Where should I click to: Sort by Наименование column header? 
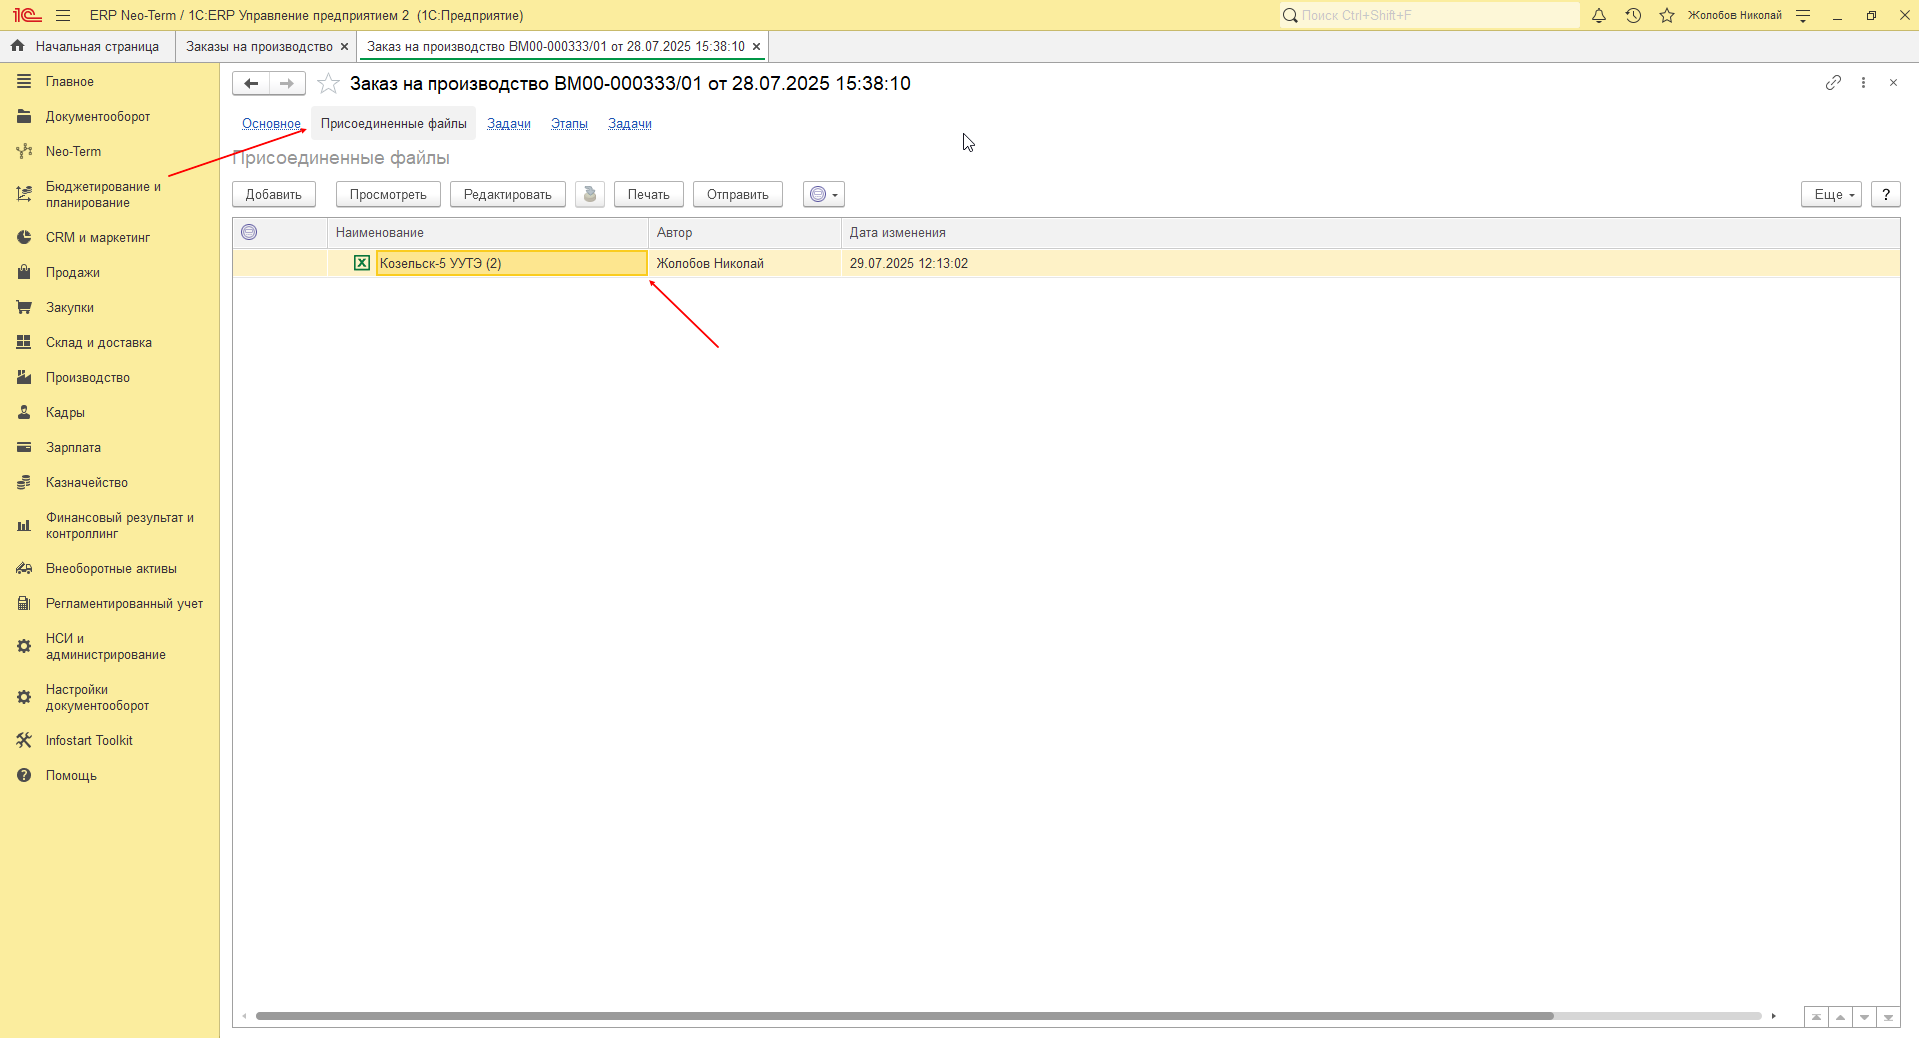(x=488, y=232)
